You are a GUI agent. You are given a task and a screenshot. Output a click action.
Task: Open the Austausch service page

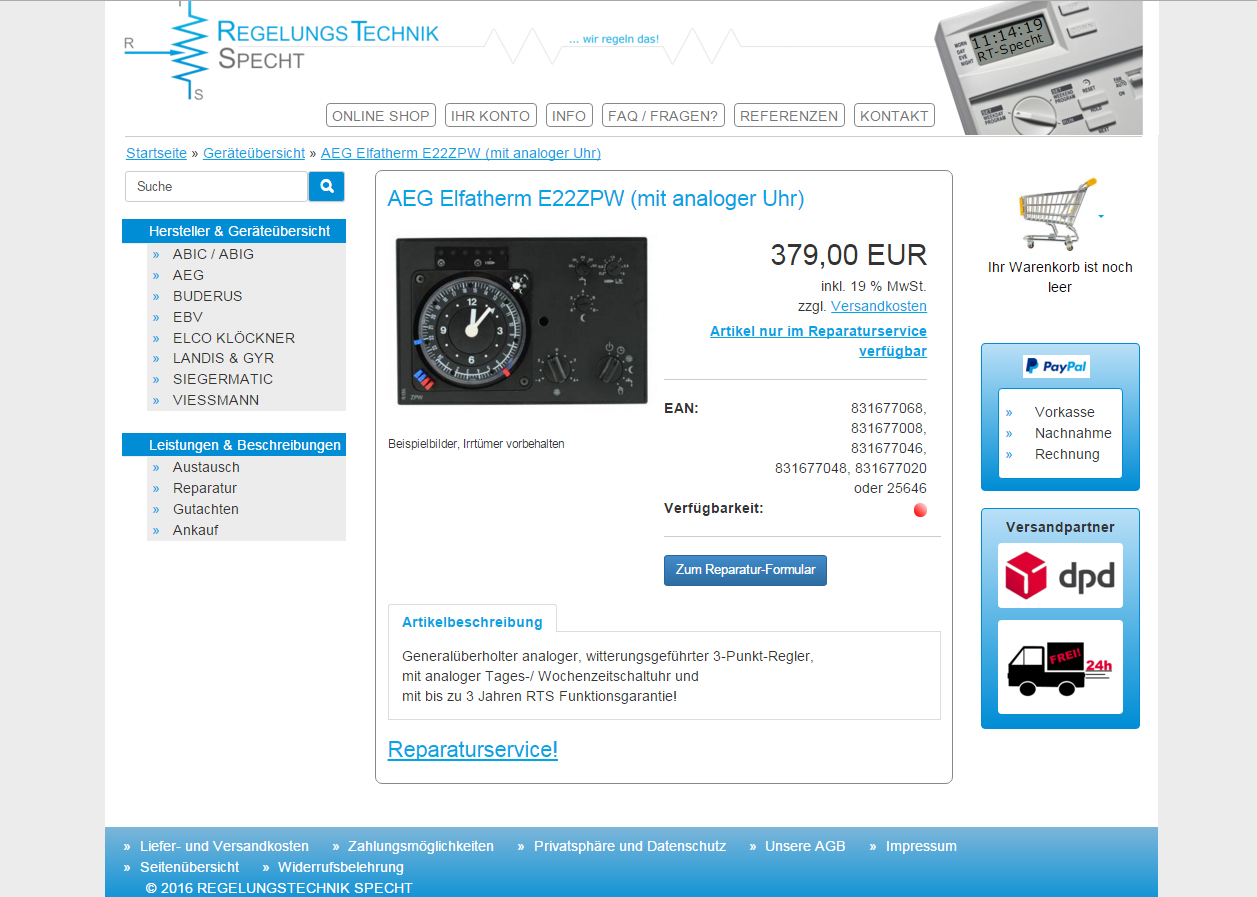click(x=206, y=467)
